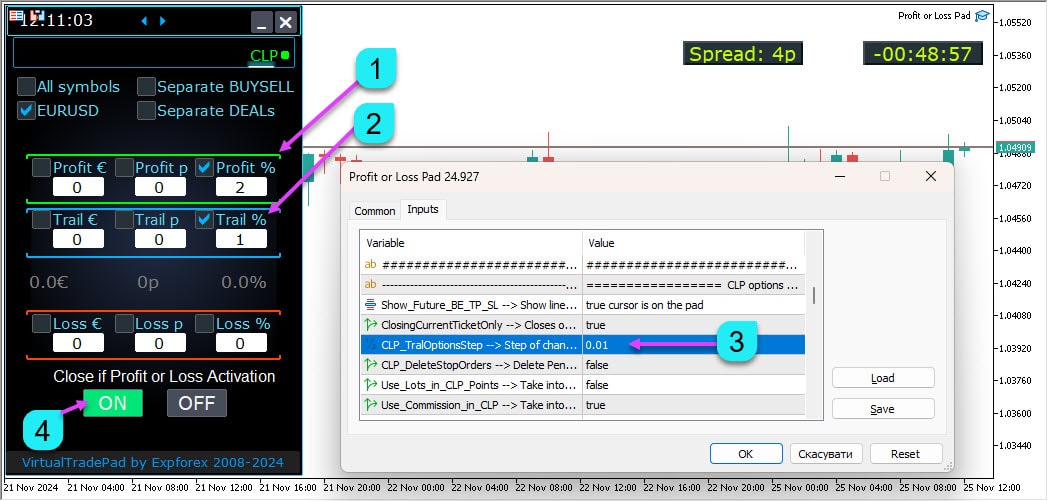Click the Profit % value field
This screenshot has height=501, width=1048.
239,187
